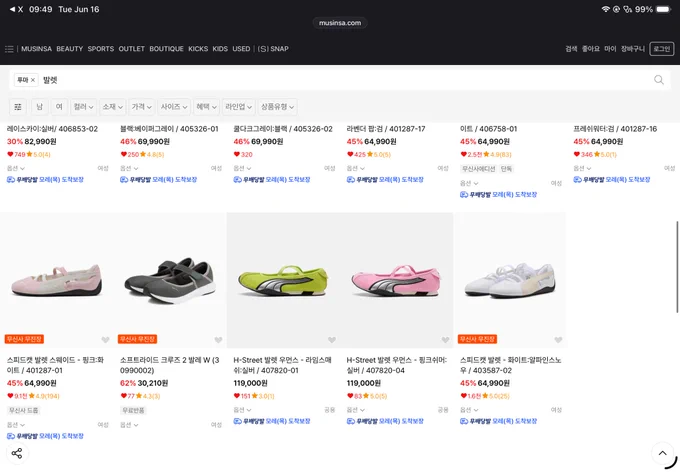Image resolution: width=680 pixels, height=472 pixels.
Task: Expand the 사이즈 size filter dropdown
Action: point(174,107)
